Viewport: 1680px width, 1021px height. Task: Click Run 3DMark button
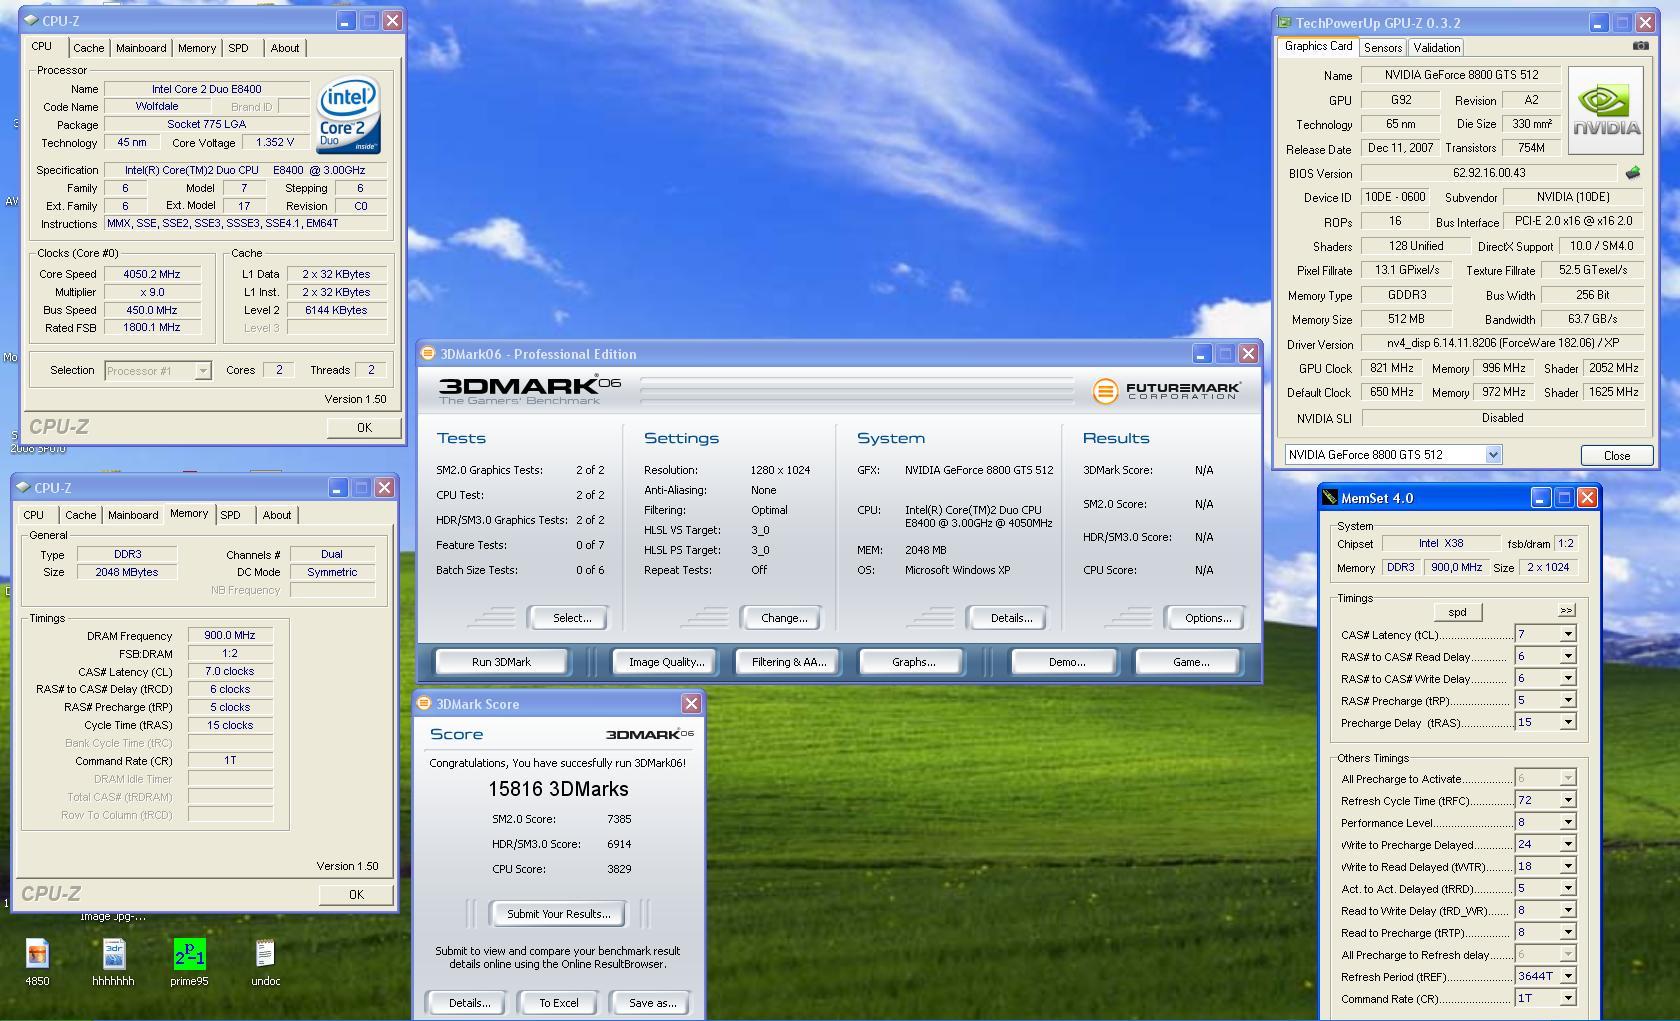pos(502,662)
